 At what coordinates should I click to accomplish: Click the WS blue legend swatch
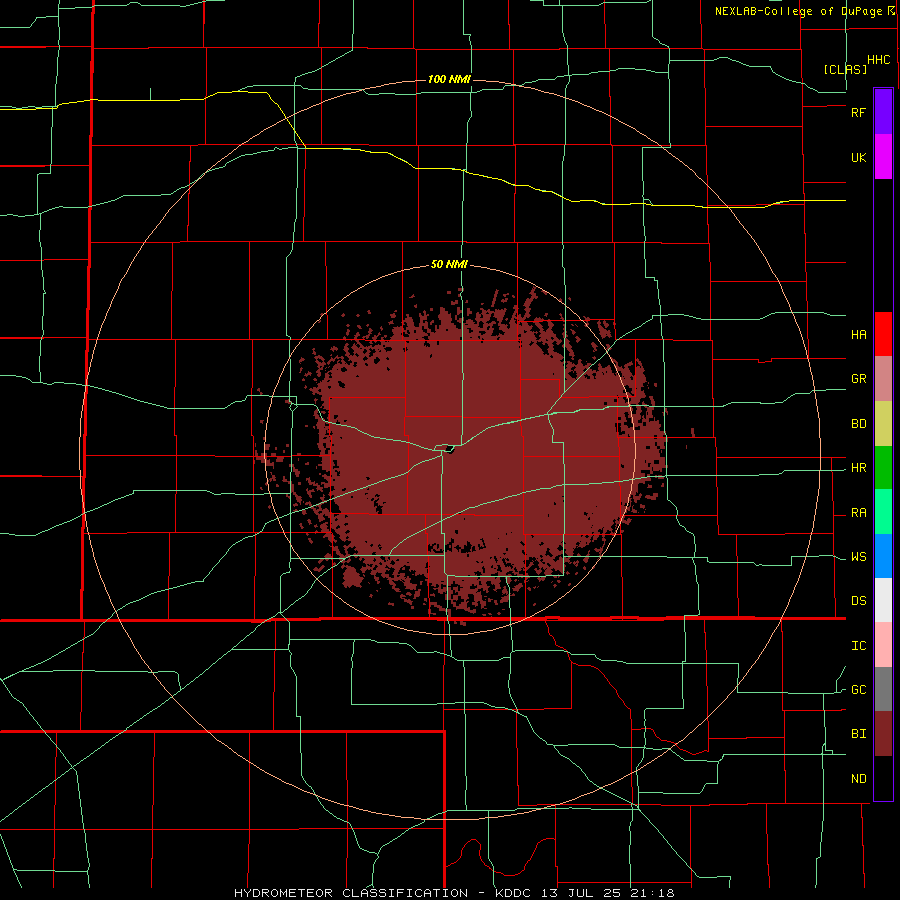[883, 556]
